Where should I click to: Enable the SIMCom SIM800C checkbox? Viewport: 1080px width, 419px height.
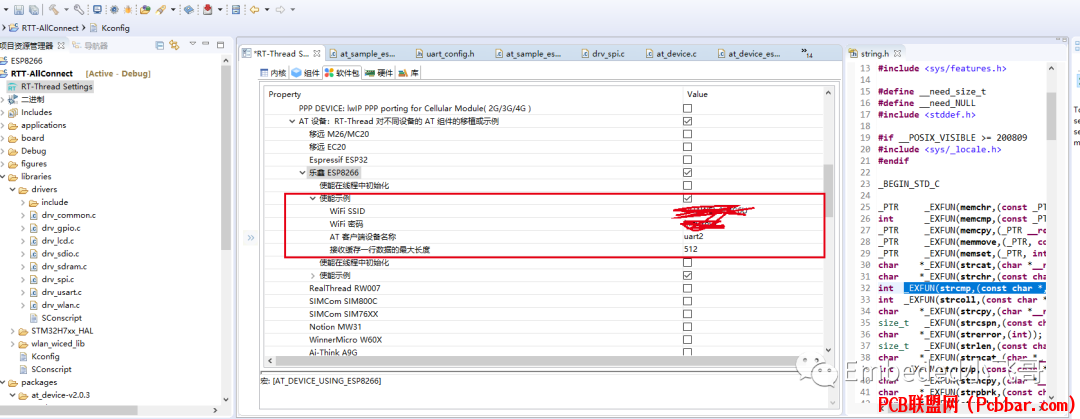click(687, 301)
